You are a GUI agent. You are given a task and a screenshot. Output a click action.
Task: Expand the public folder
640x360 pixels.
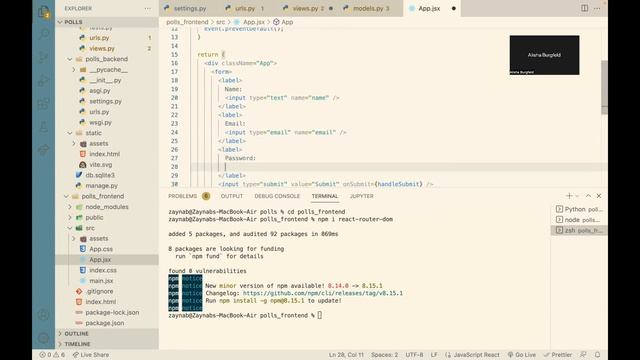tap(107, 218)
